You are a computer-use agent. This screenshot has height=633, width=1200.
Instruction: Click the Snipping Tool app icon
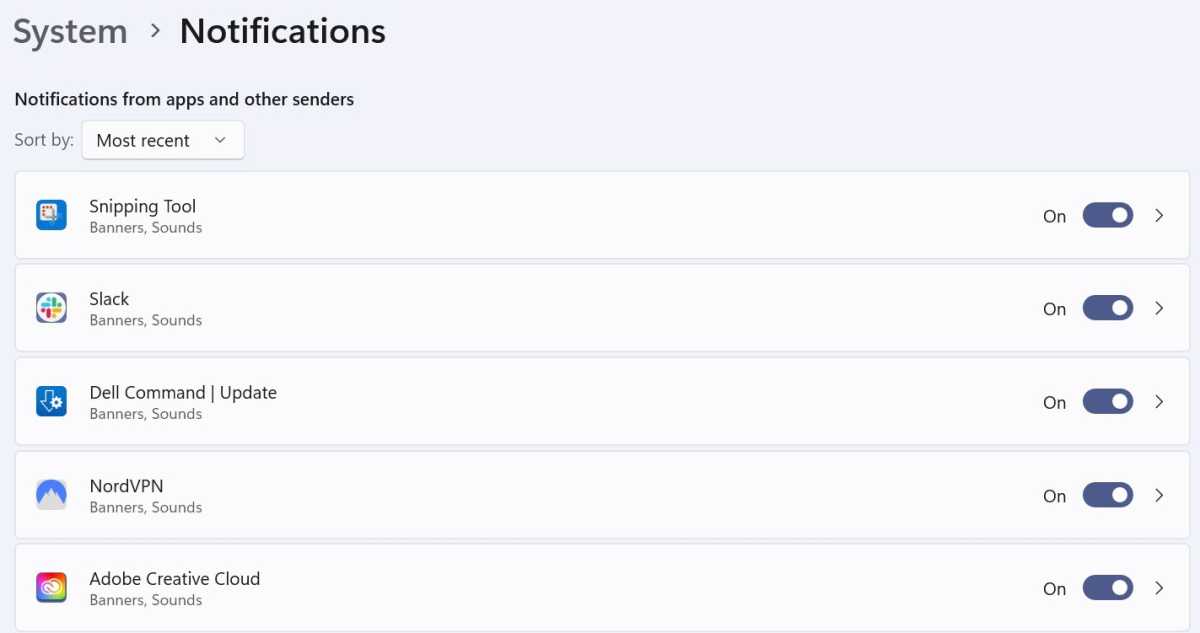click(51, 215)
